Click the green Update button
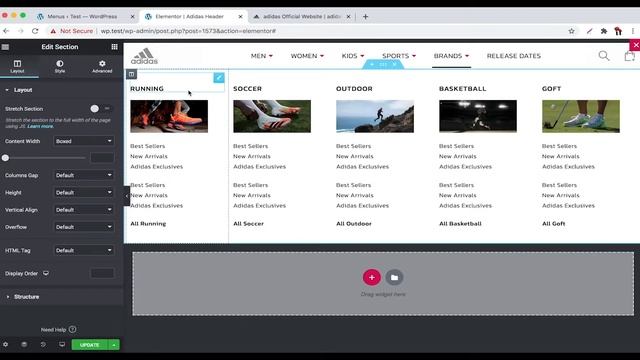This screenshot has height=360, width=640. coord(90,345)
